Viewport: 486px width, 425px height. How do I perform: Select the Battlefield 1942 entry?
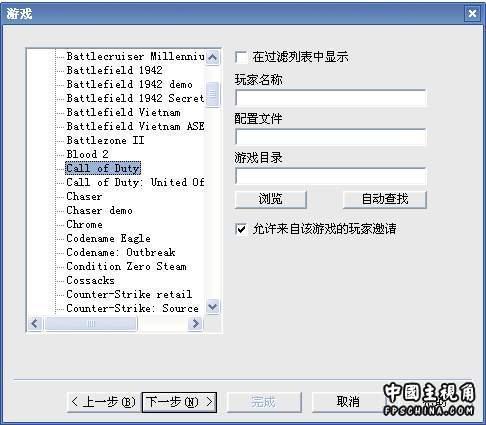[114, 70]
